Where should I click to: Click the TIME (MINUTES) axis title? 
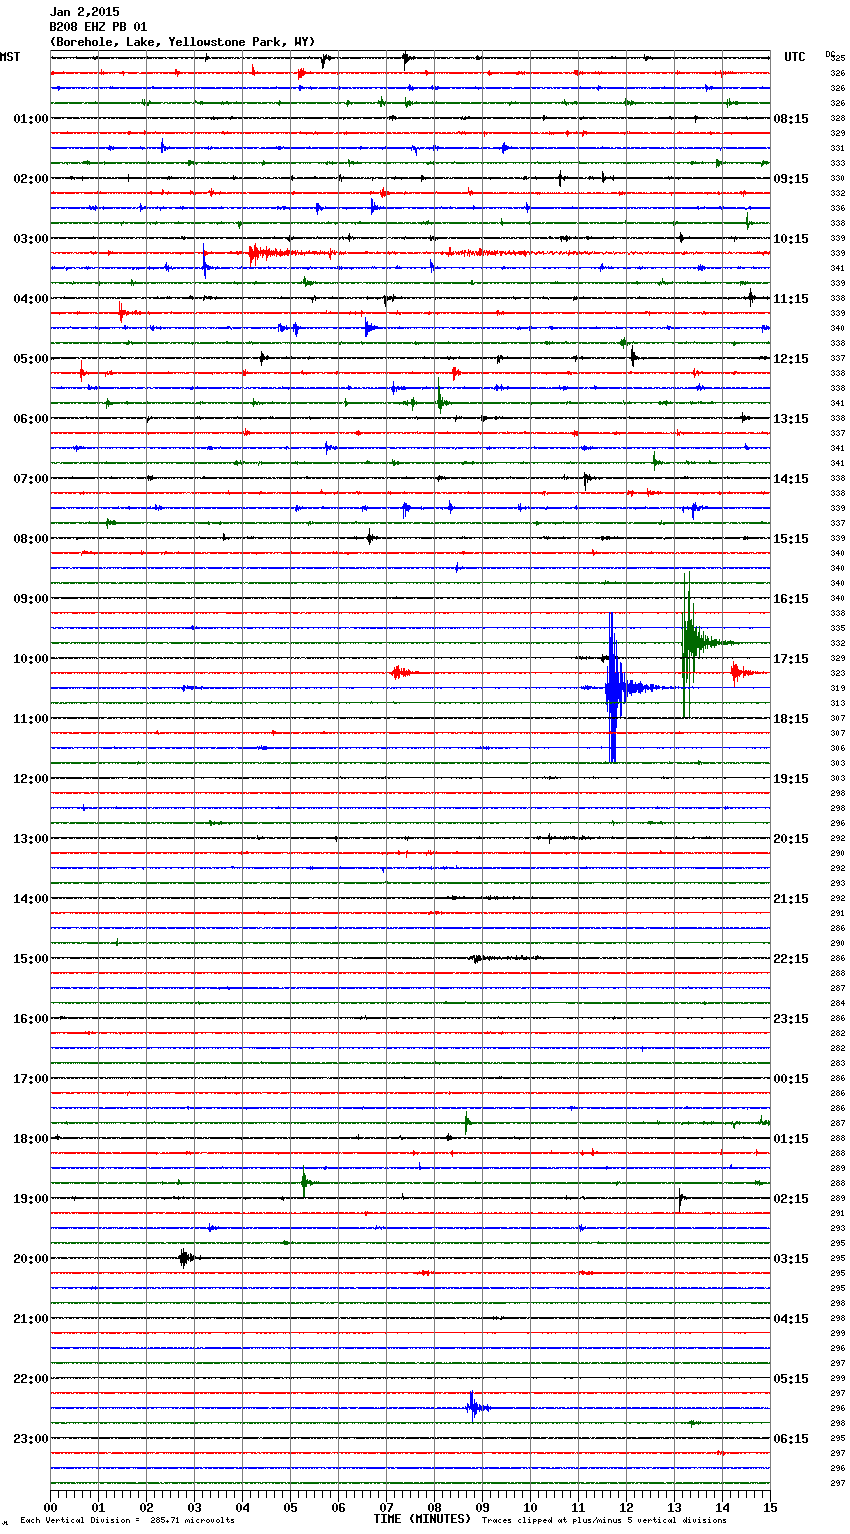[x=422, y=1519]
